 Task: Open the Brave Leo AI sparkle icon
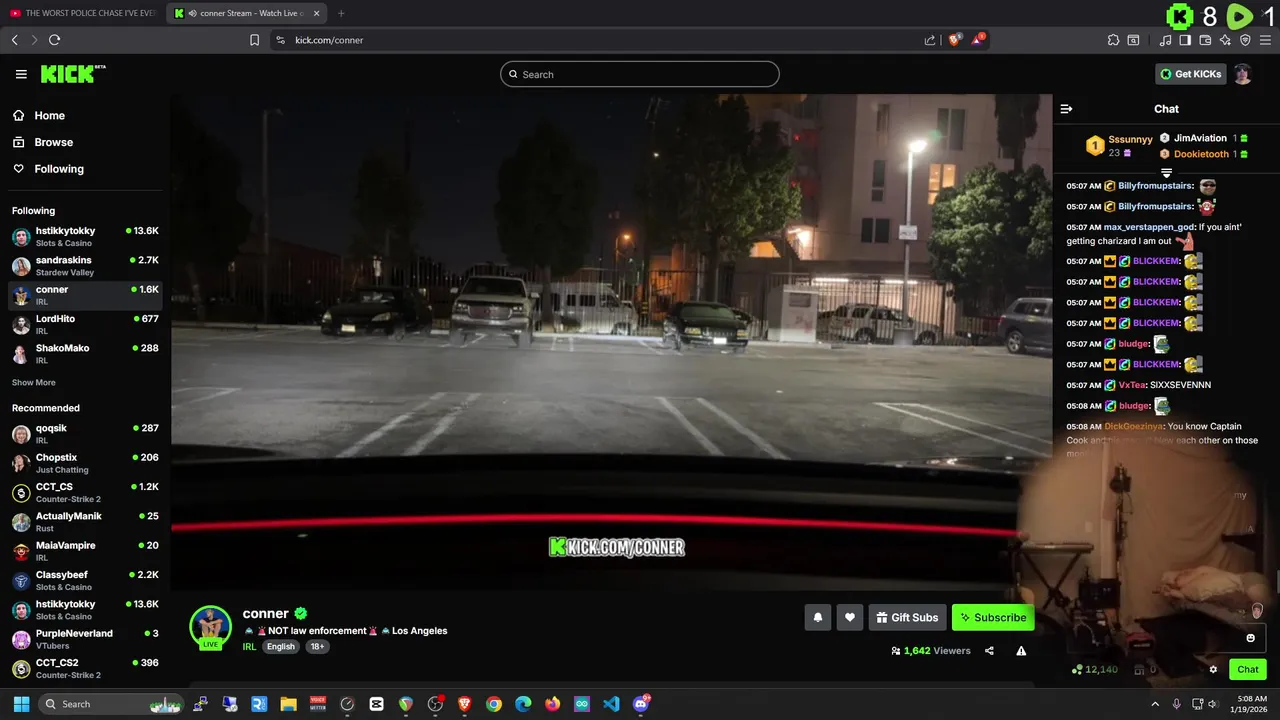pyautogui.click(x=1225, y=40)
